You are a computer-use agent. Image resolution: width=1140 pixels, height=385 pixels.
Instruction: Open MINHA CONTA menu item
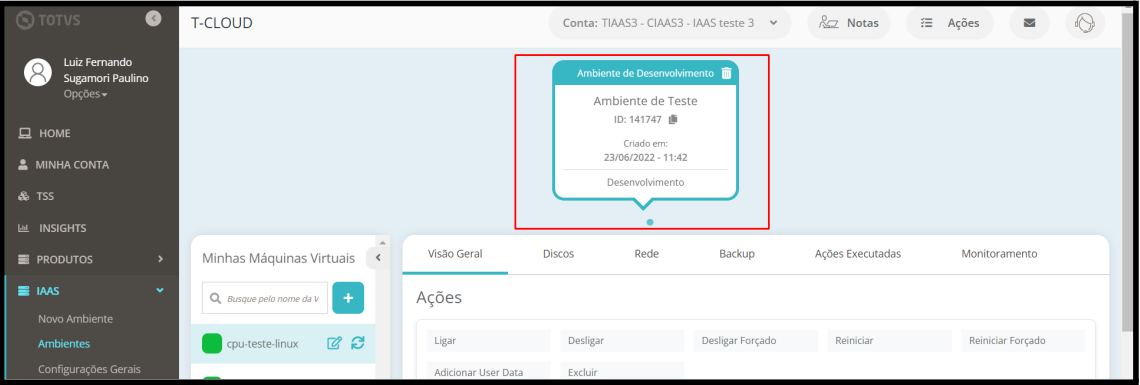pyautogui.click(x=63, y=165)
